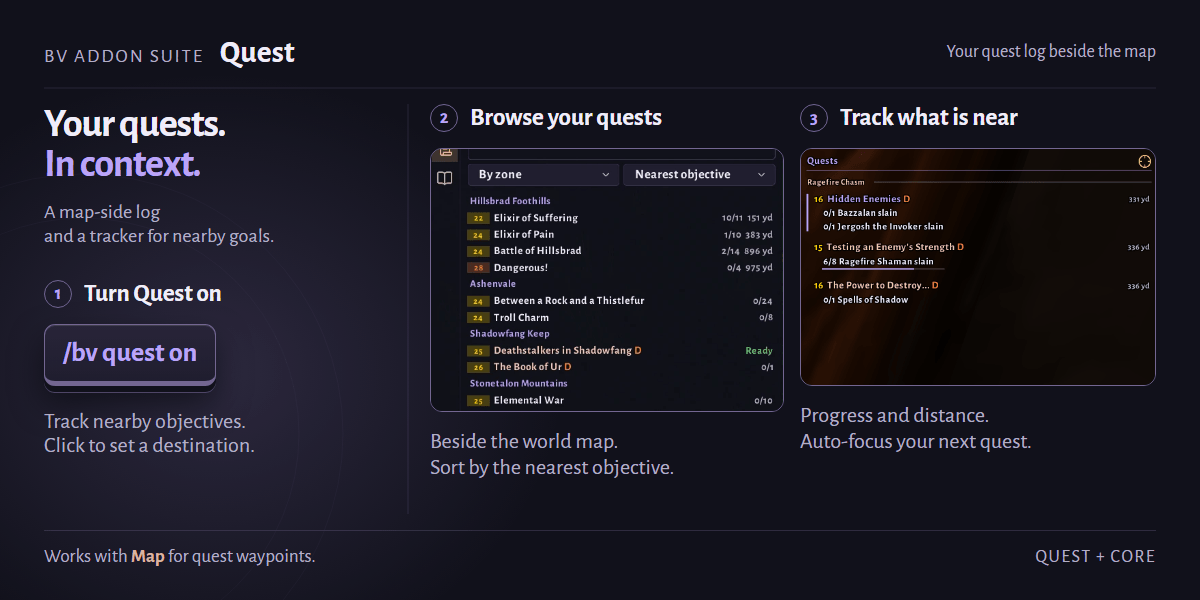Select Testing an Enemy's Strength in tracker

click(890, 247)
